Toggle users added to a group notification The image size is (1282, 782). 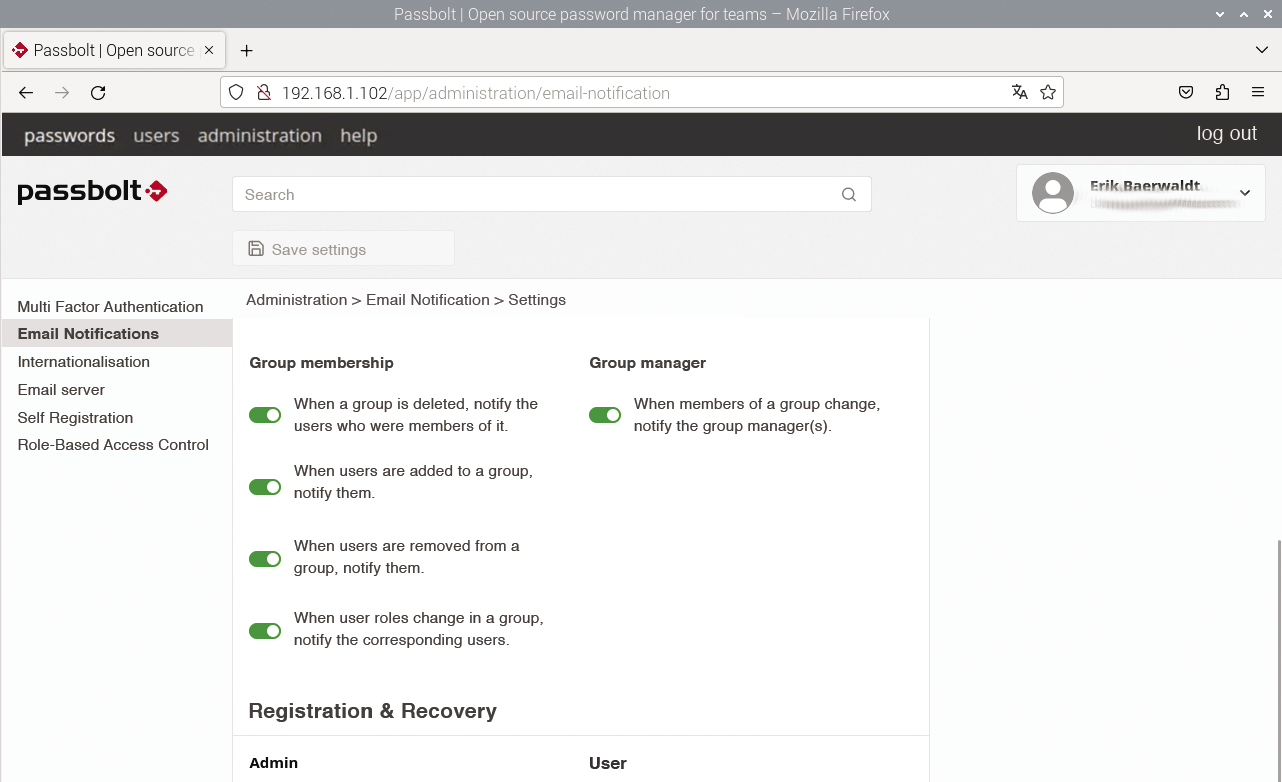[x=265, y=487]
